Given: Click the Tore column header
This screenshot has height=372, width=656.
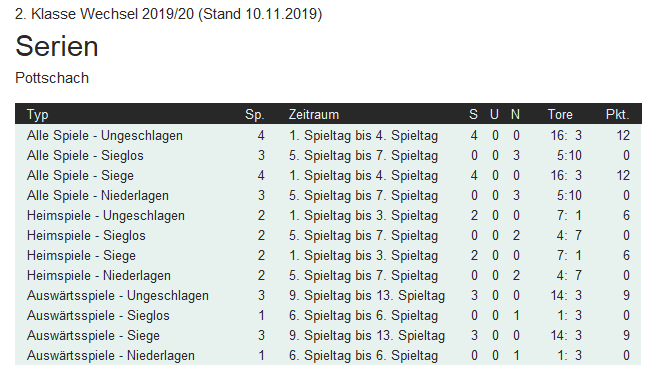Looking at the screenshot, I should (x=560, y=114).
